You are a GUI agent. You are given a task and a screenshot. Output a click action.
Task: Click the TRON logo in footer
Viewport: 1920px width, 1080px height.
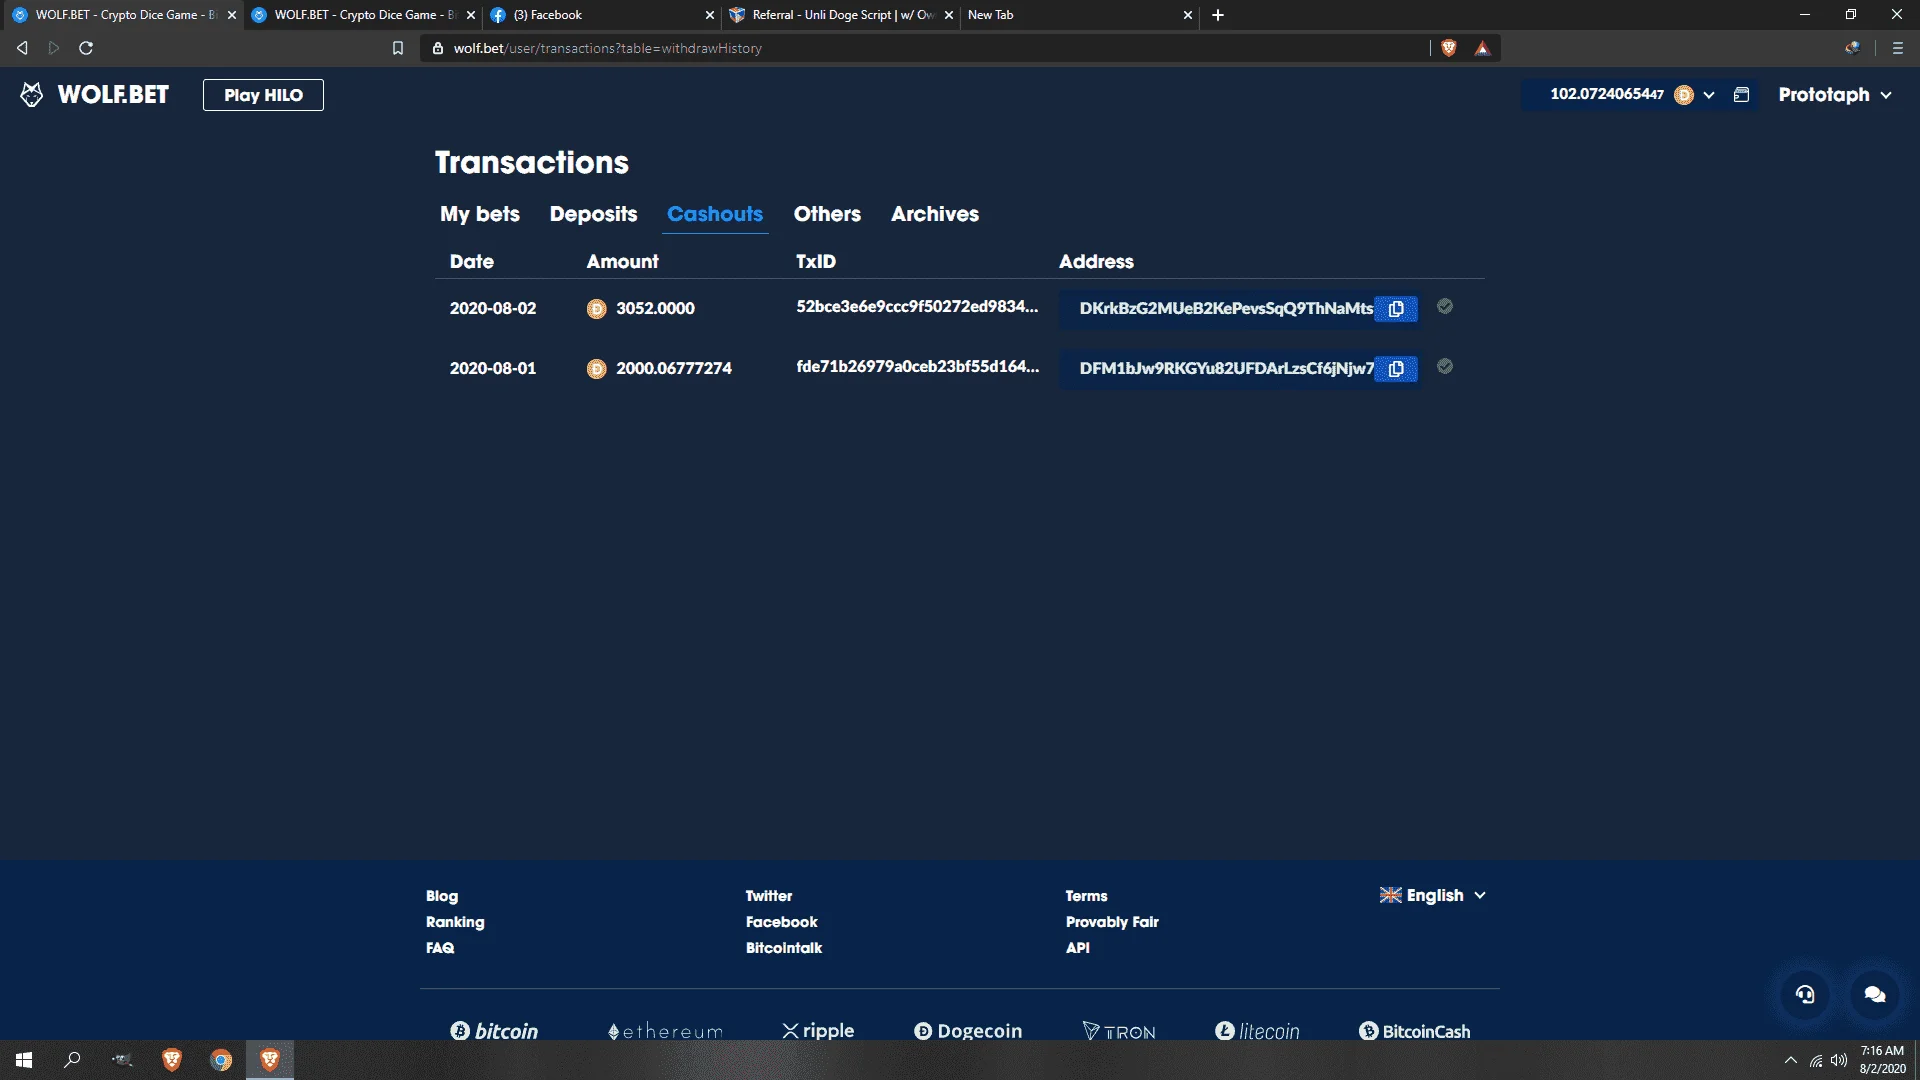click(1119, 1031)
